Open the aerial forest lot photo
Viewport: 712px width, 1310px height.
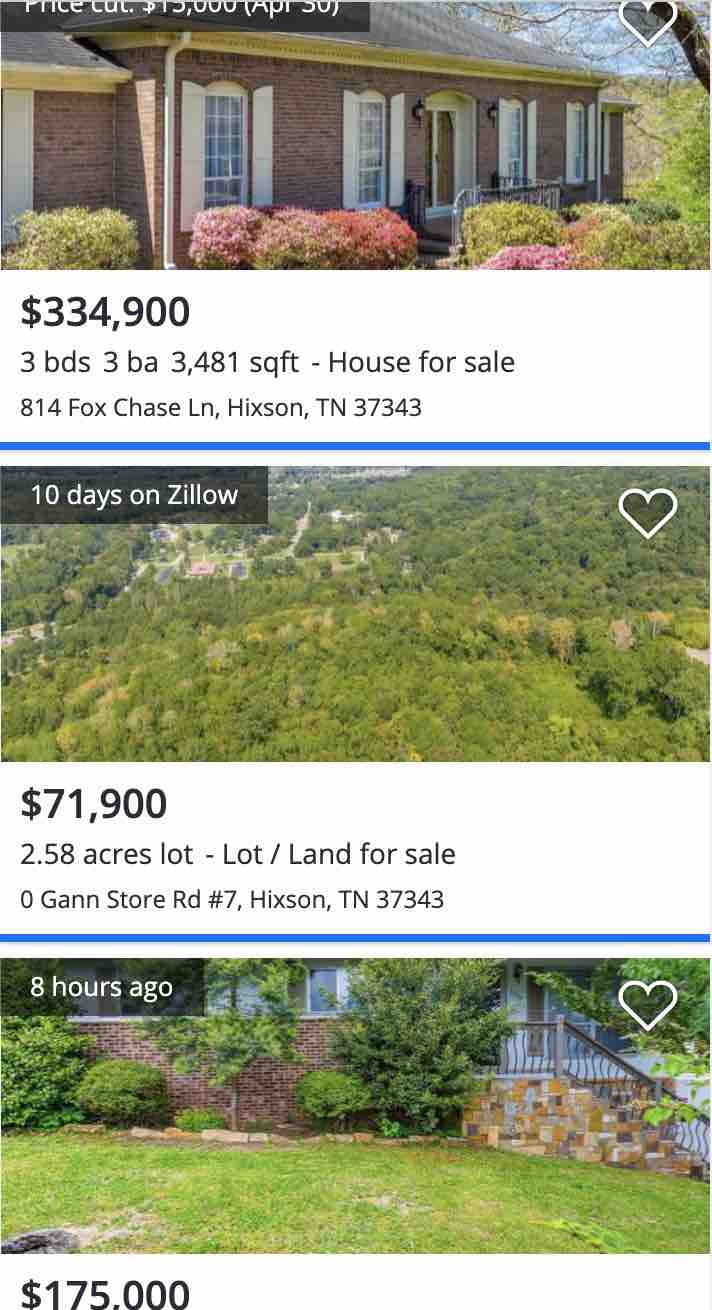click(x=355, y=640)
